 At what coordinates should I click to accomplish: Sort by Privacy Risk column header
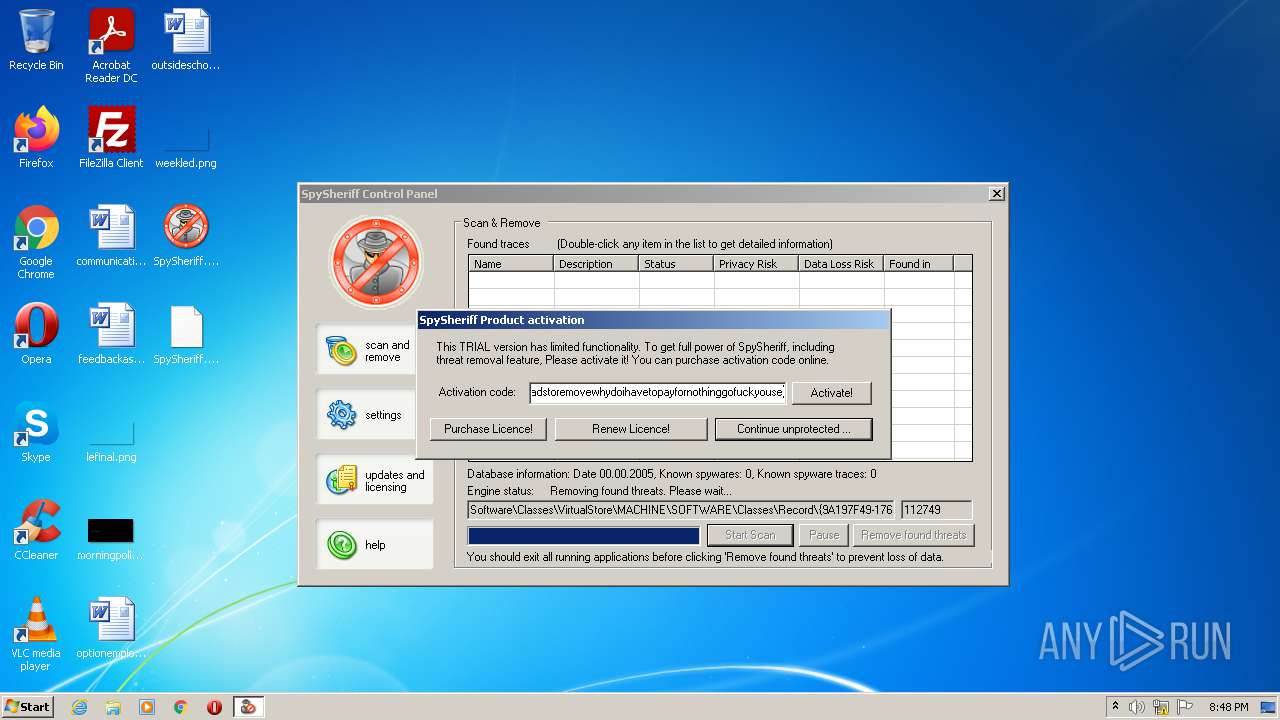[756, 264]
